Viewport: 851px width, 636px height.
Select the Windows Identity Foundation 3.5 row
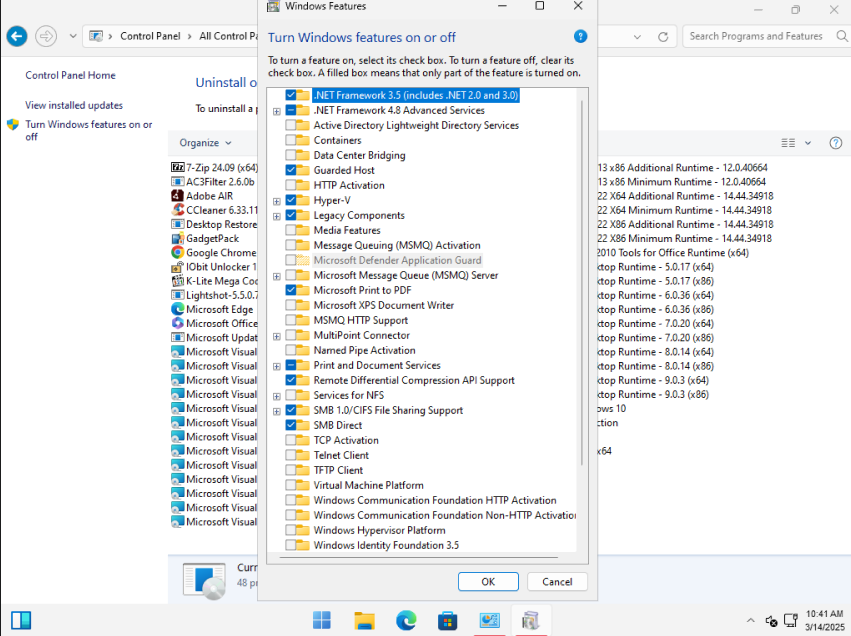[x=386, y=545]
